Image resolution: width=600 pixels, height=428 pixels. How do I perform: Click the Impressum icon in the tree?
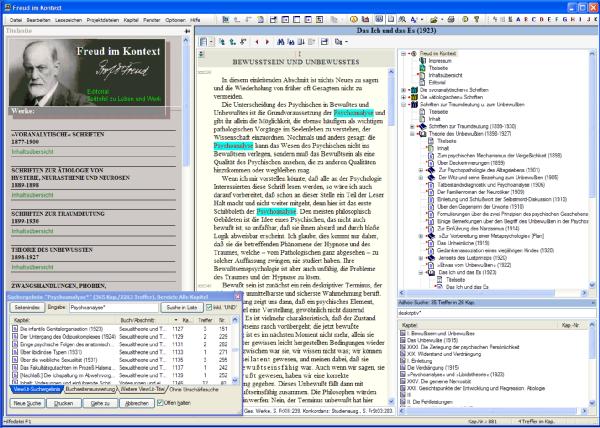point(422,61)
